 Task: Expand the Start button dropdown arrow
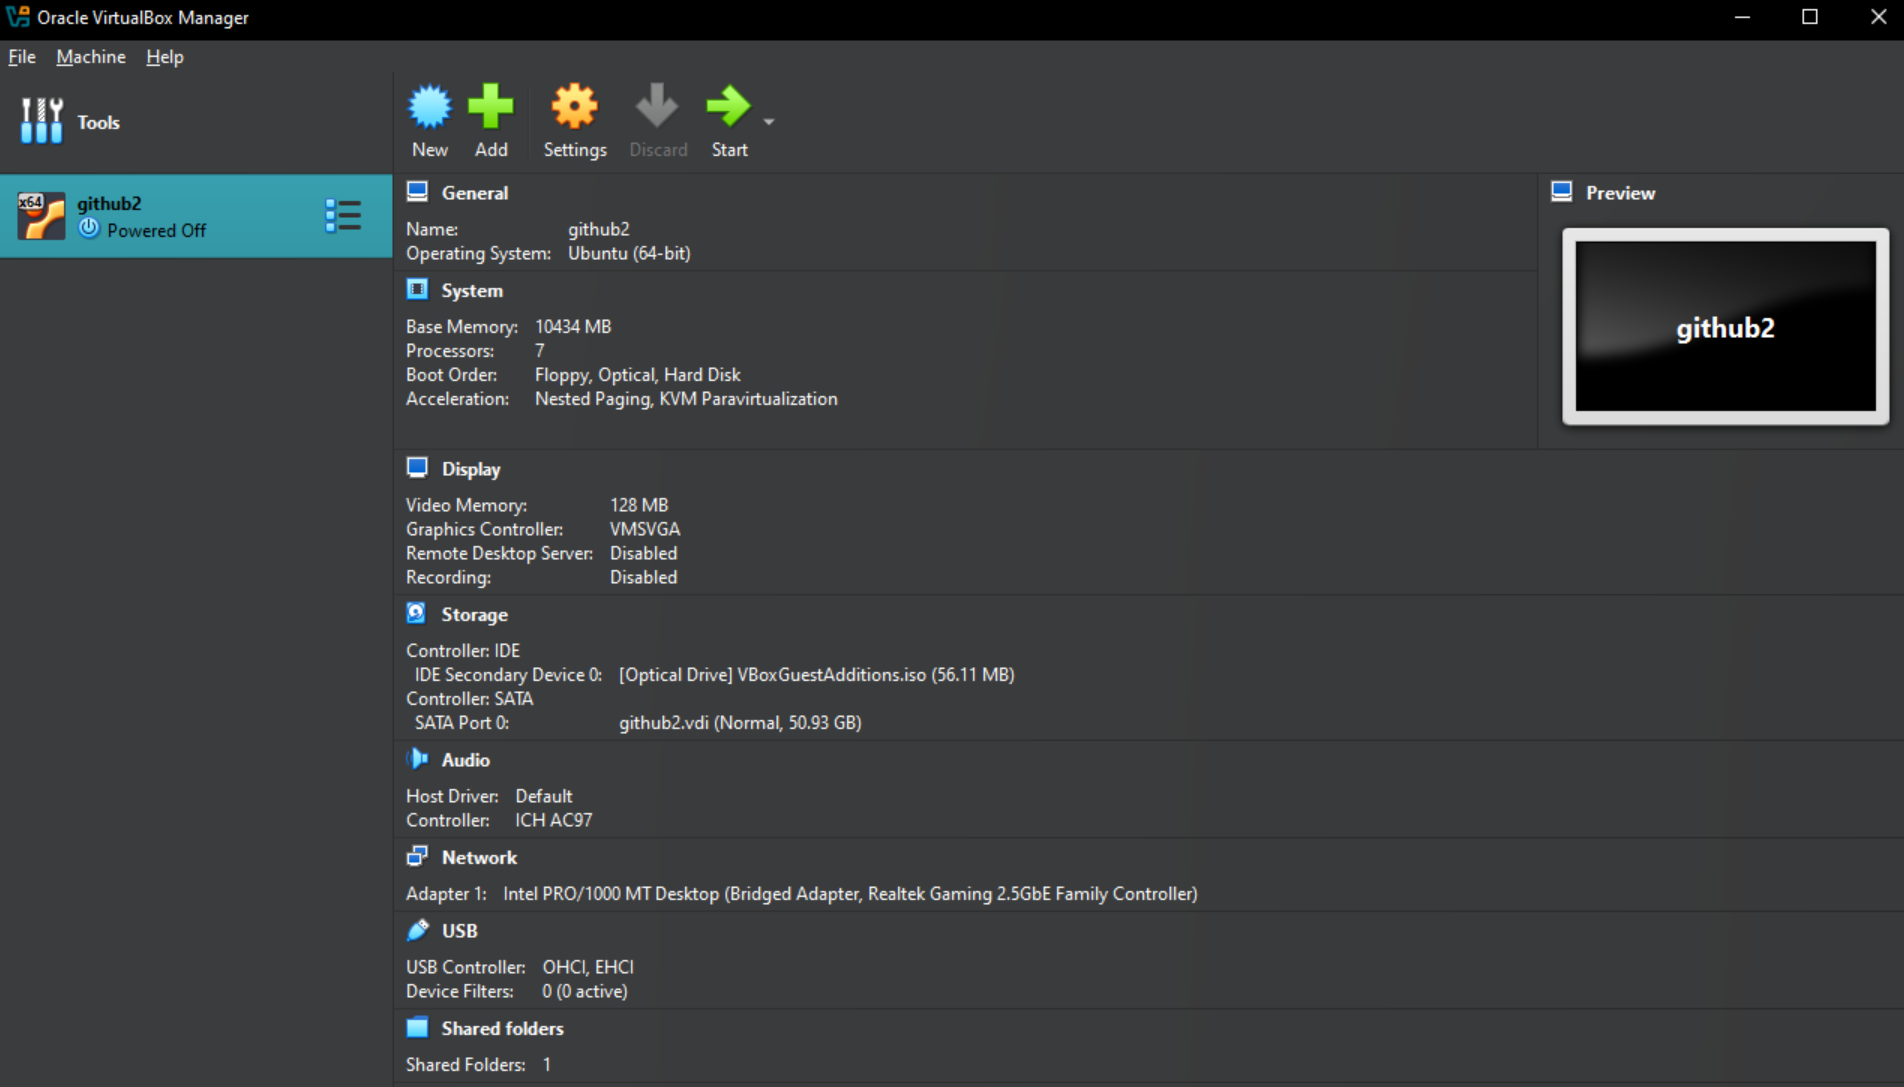[x=768, y=120]
